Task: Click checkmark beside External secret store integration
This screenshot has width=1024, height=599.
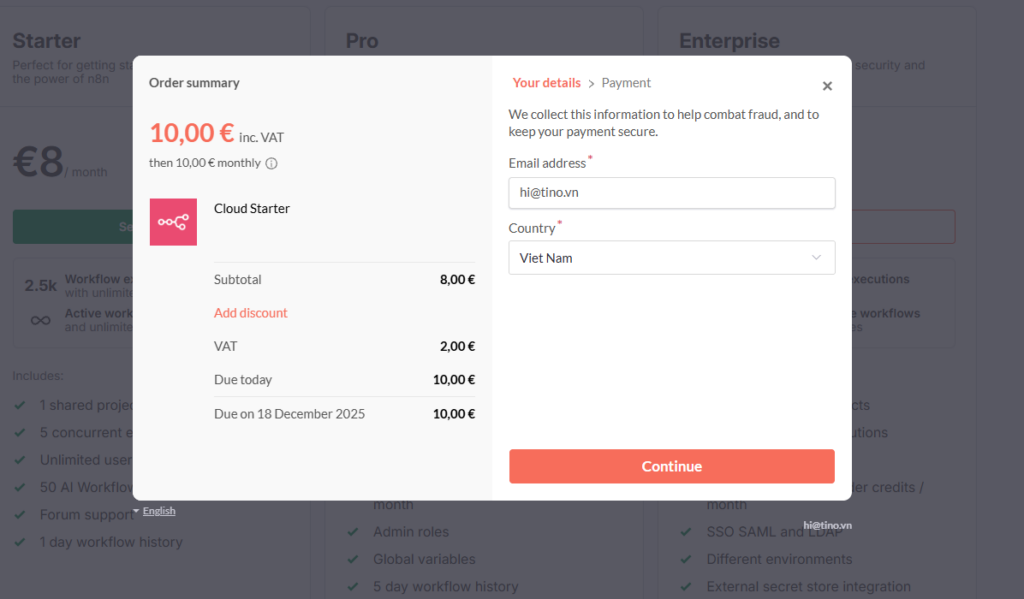Action: tap(686, 587)
